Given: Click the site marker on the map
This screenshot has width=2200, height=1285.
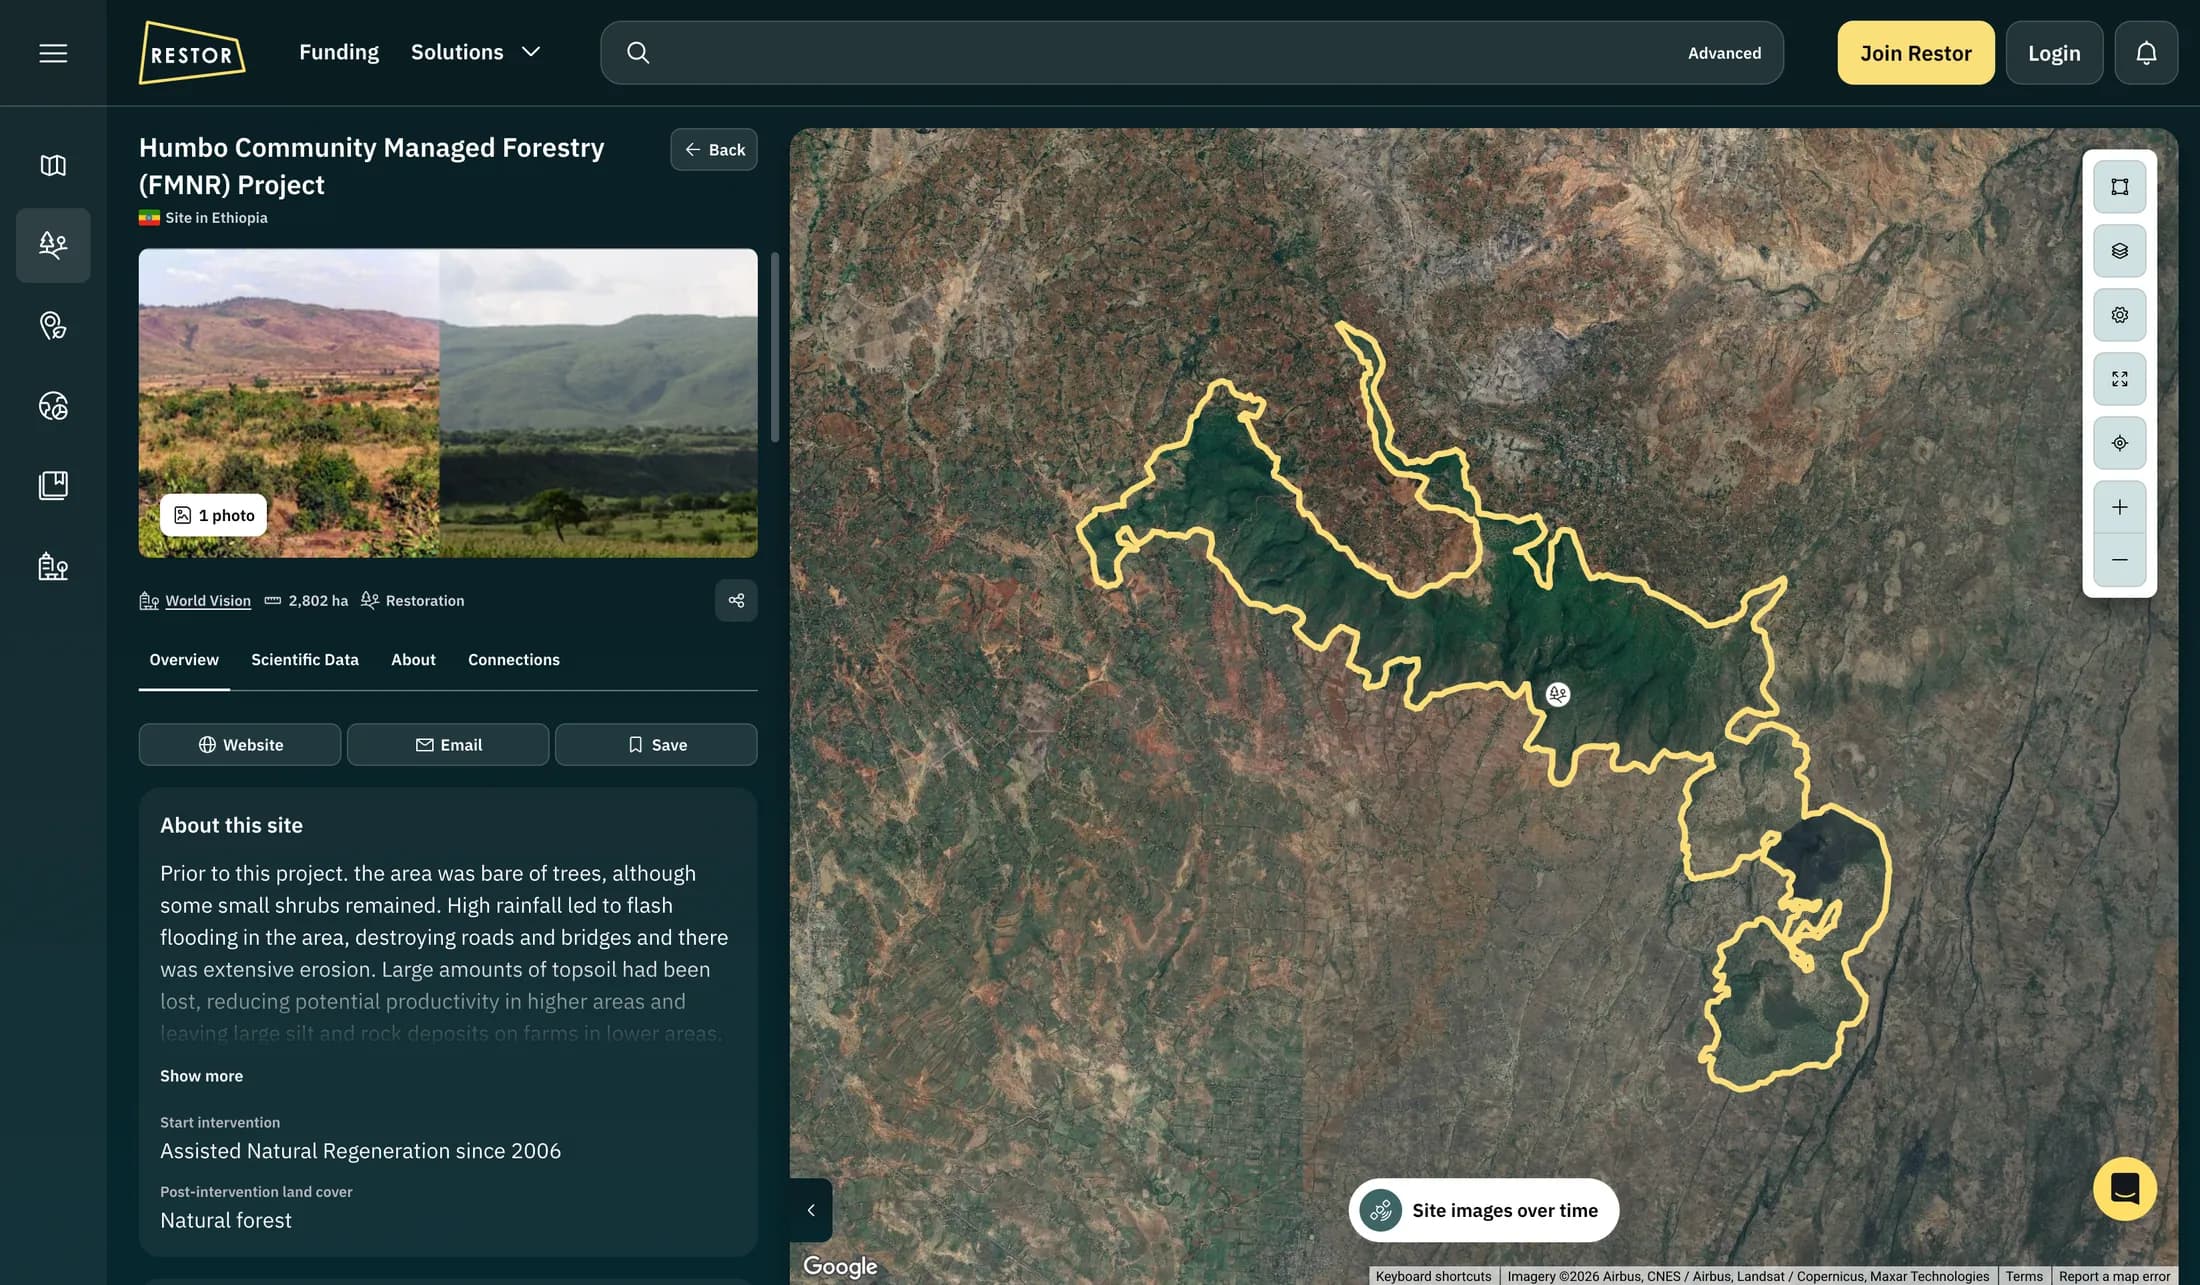Looking at the screenshot, I should [x=1557, y=694].
